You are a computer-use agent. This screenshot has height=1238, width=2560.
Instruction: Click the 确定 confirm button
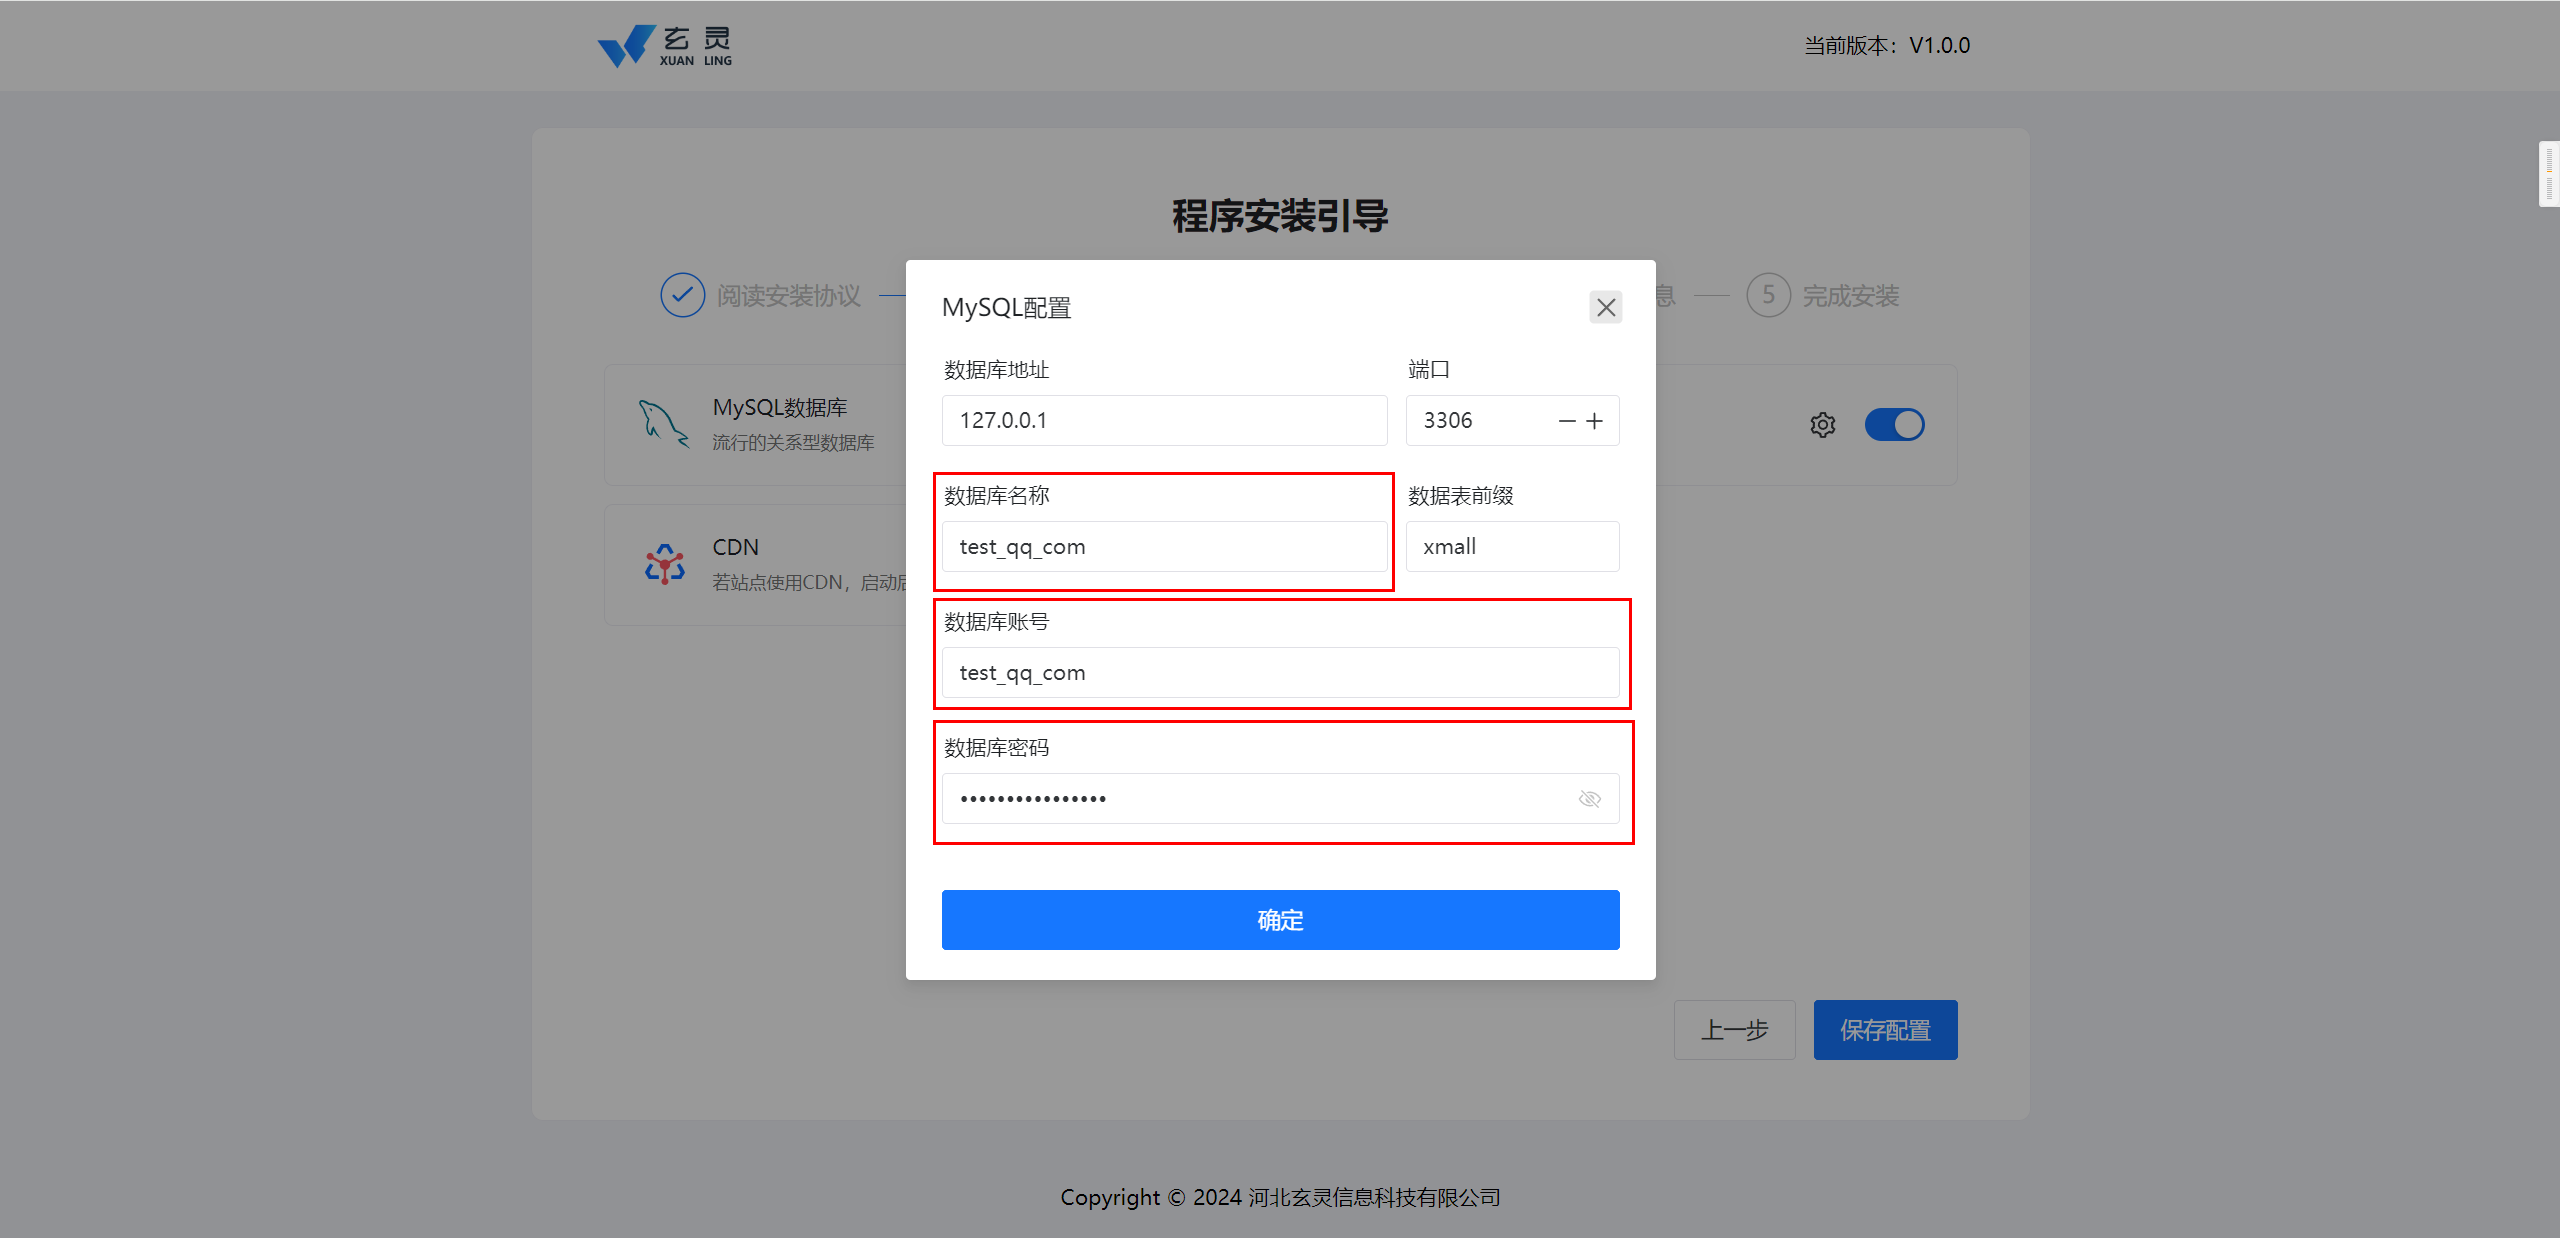point(1280,919)
